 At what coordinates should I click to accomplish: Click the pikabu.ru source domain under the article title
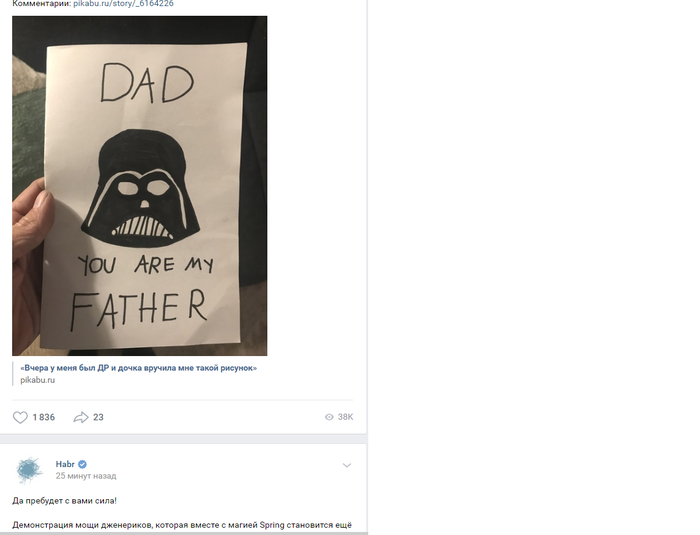coord(38,380)
